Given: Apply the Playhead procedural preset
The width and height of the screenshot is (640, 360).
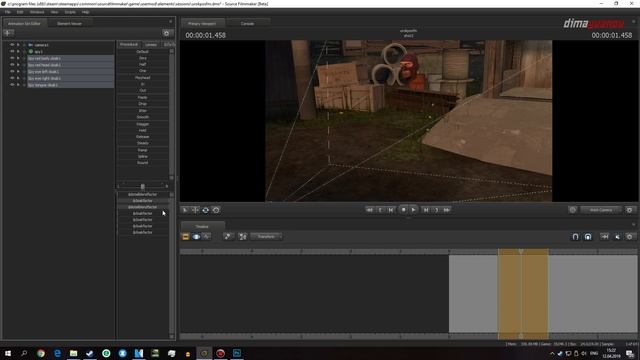Looking at the screenshot, I should click(x=142, y=78).
